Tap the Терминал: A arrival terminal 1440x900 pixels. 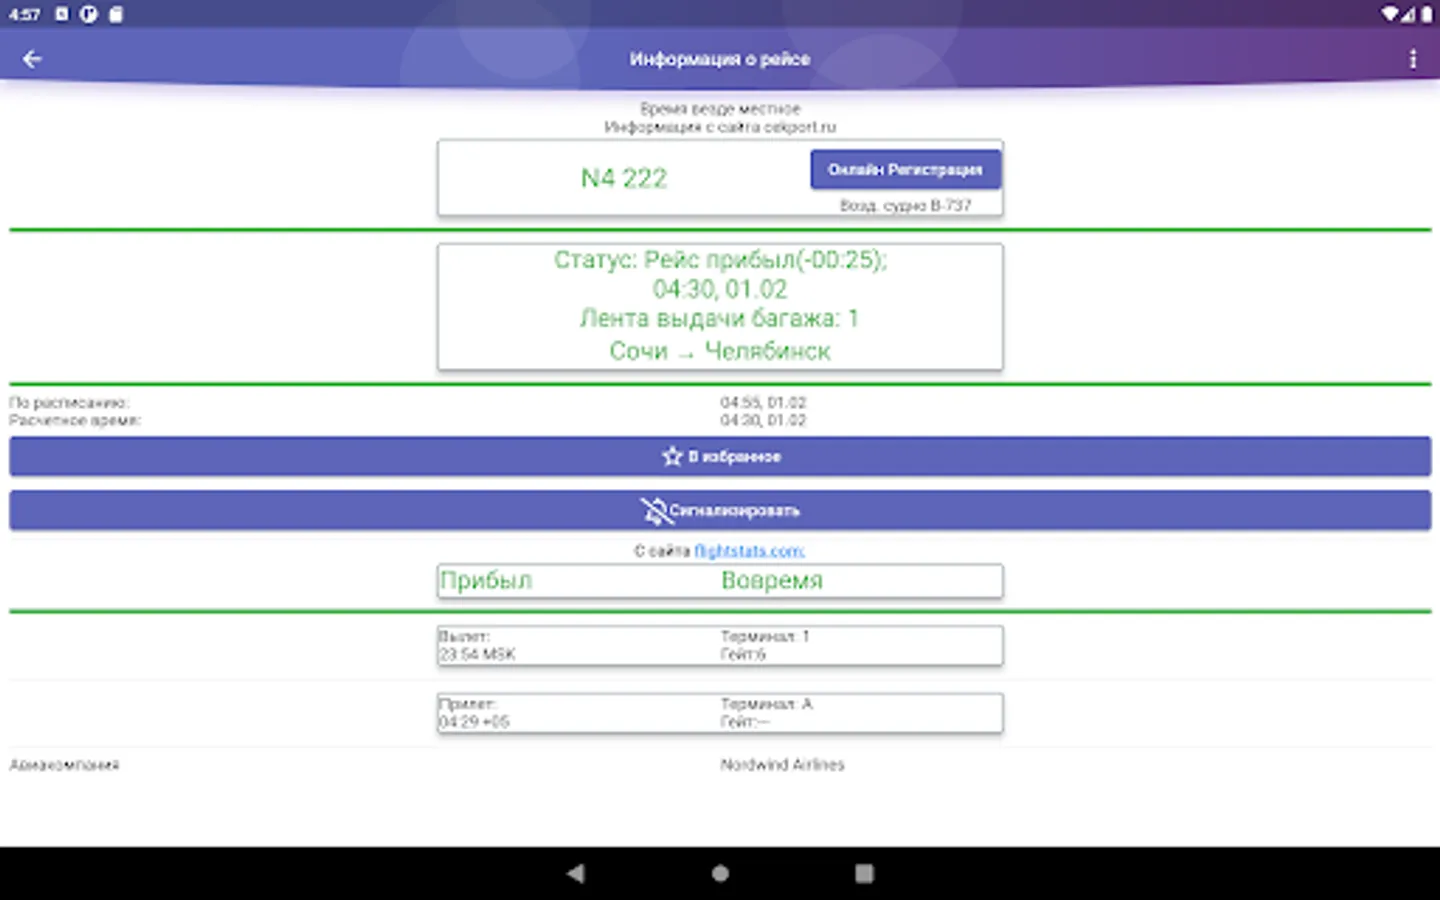pos(767,704)
